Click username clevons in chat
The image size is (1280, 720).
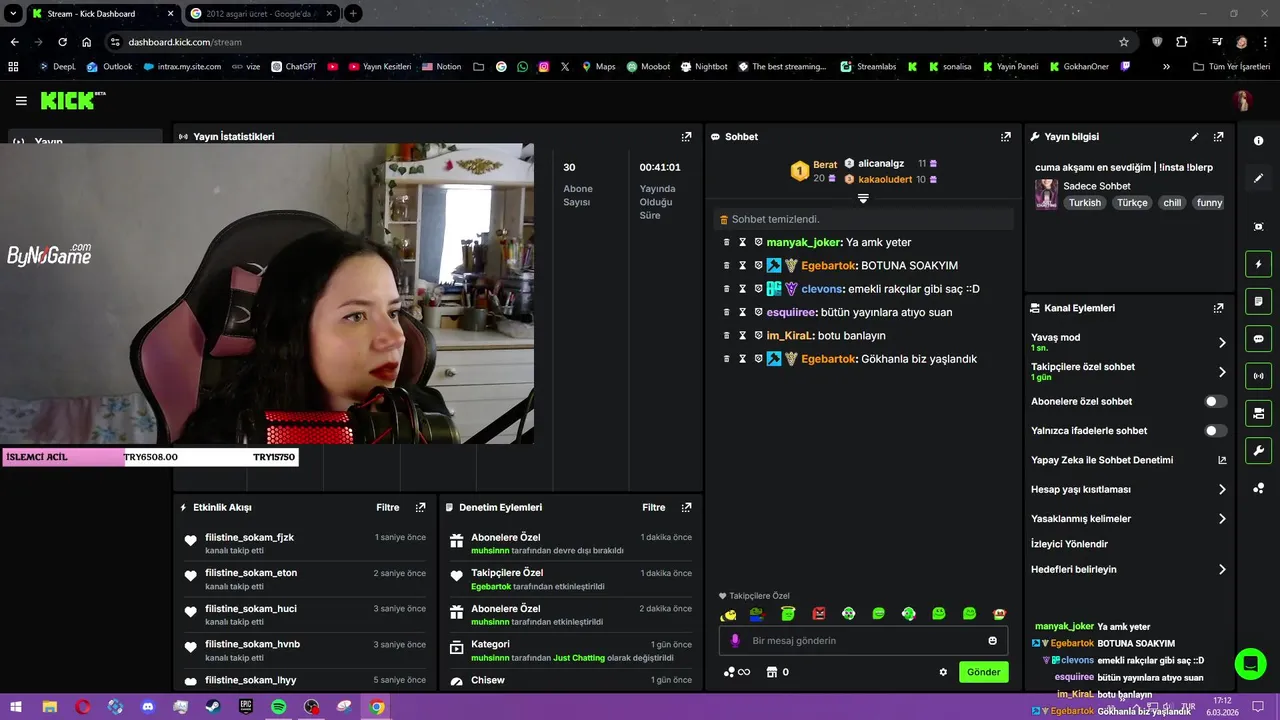click(822, 289)
